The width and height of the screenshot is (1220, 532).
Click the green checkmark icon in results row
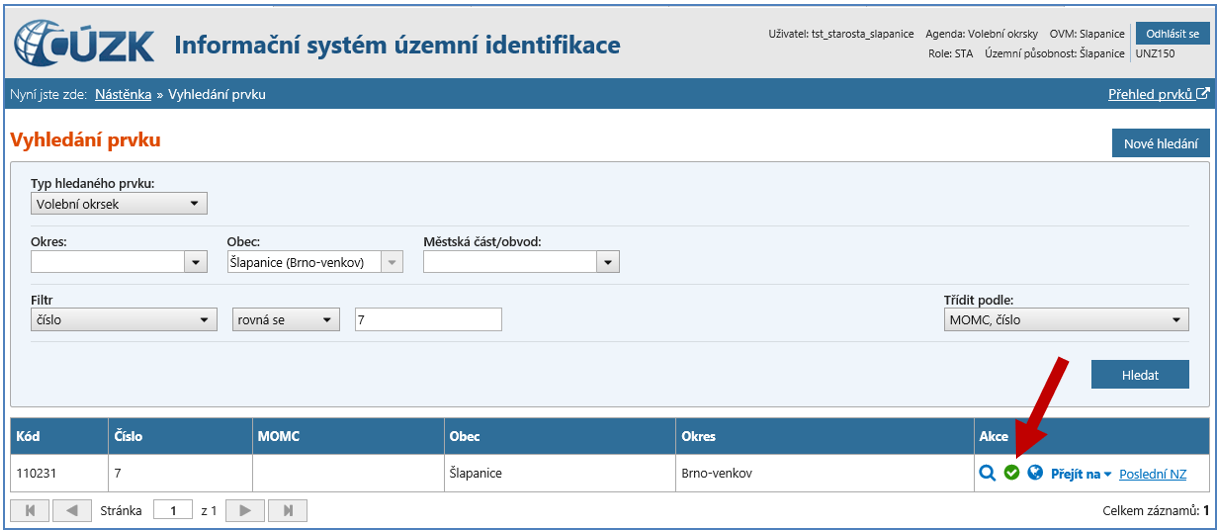(x=1011, y=473)
